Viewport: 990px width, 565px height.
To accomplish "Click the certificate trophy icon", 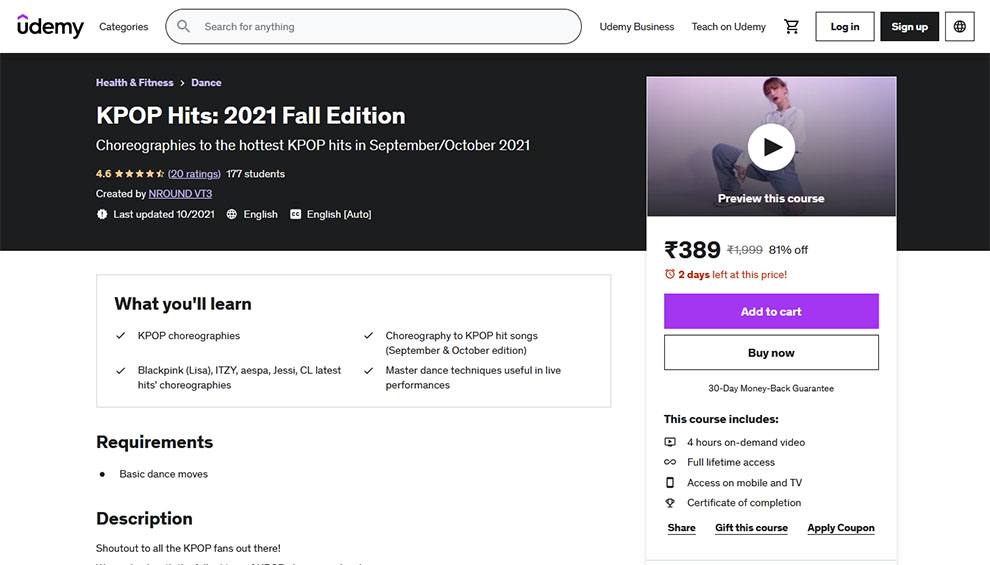I will (670, 503).
